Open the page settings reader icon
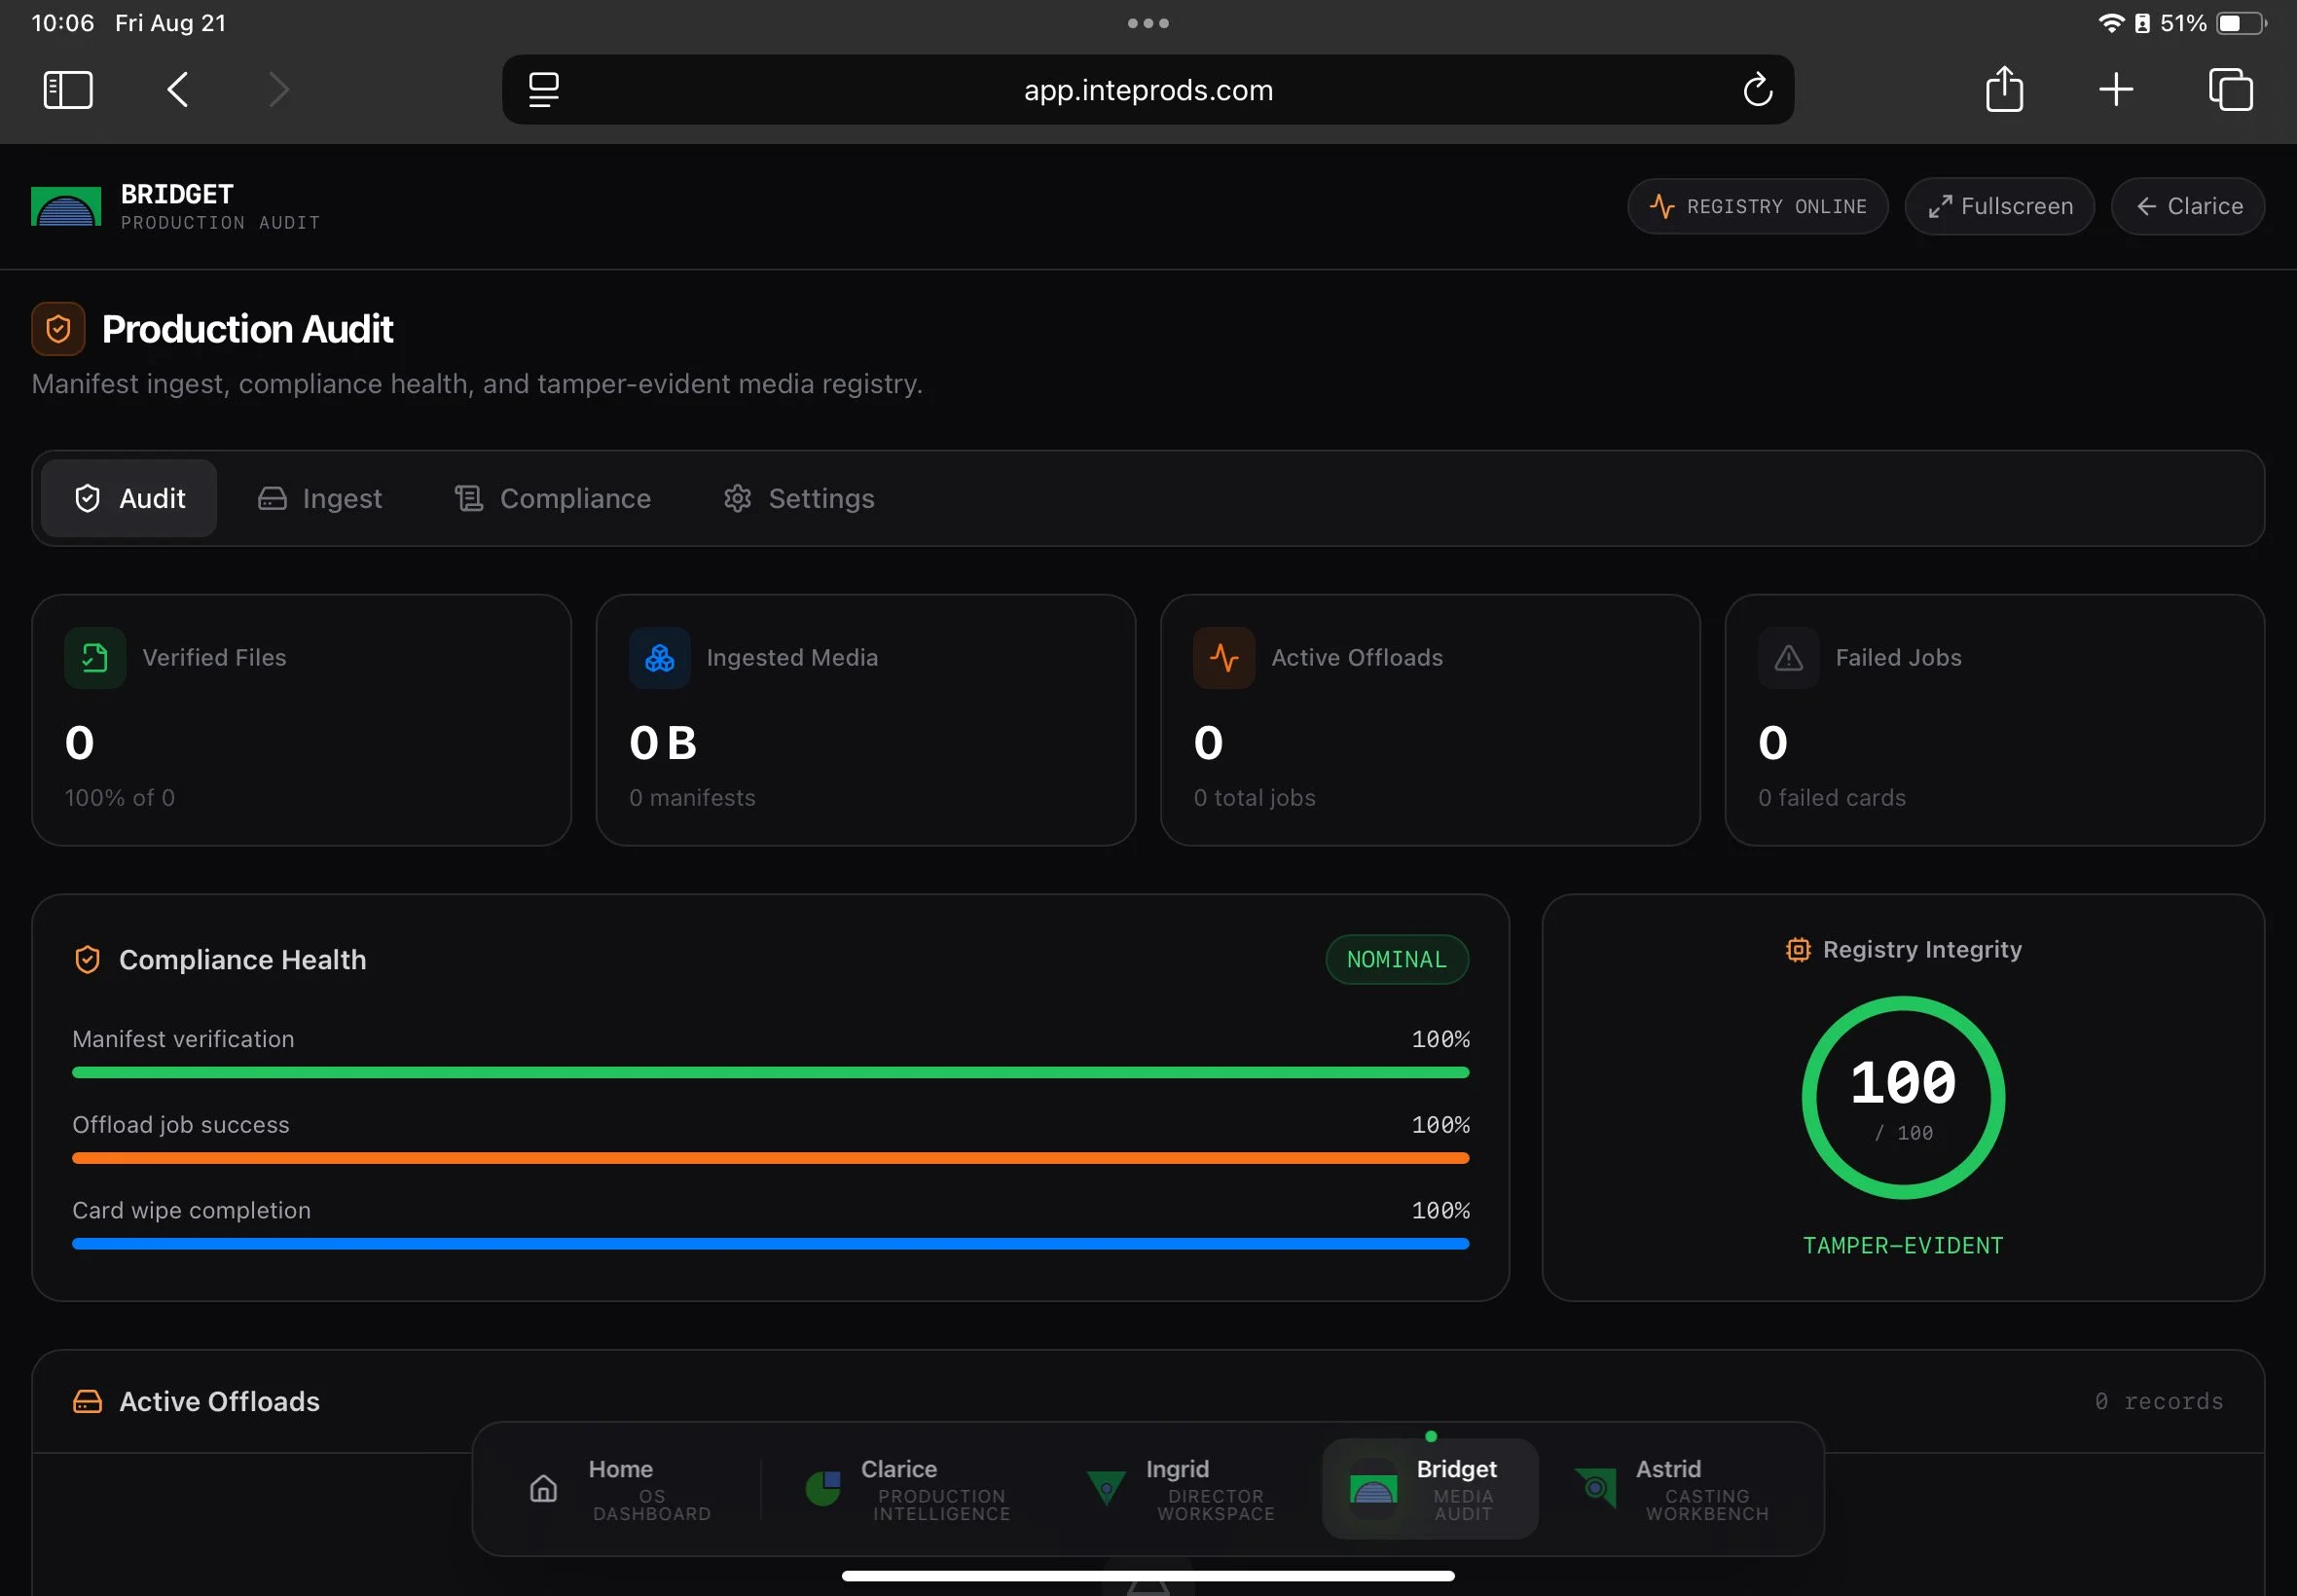 (x=543, y=90)
